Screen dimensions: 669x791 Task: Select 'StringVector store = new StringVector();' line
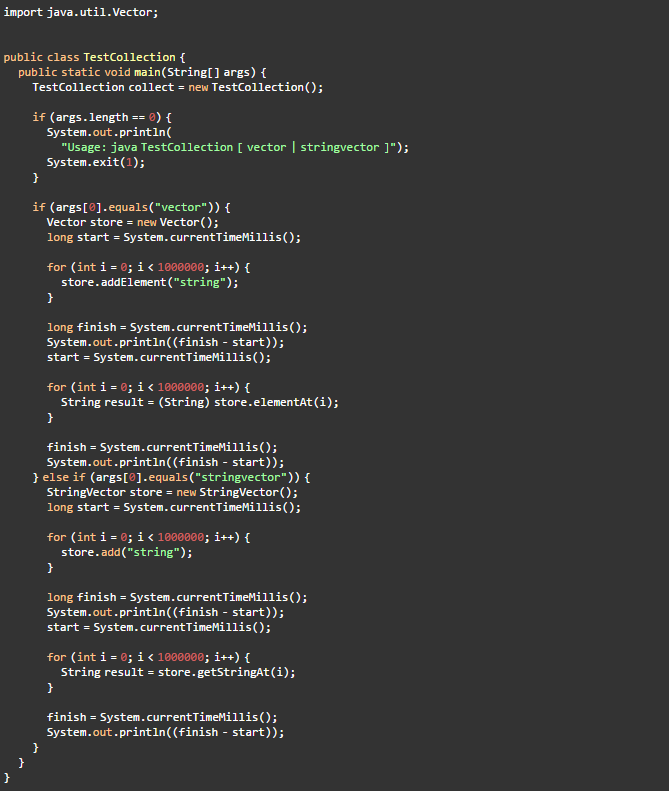click(173, 492)
